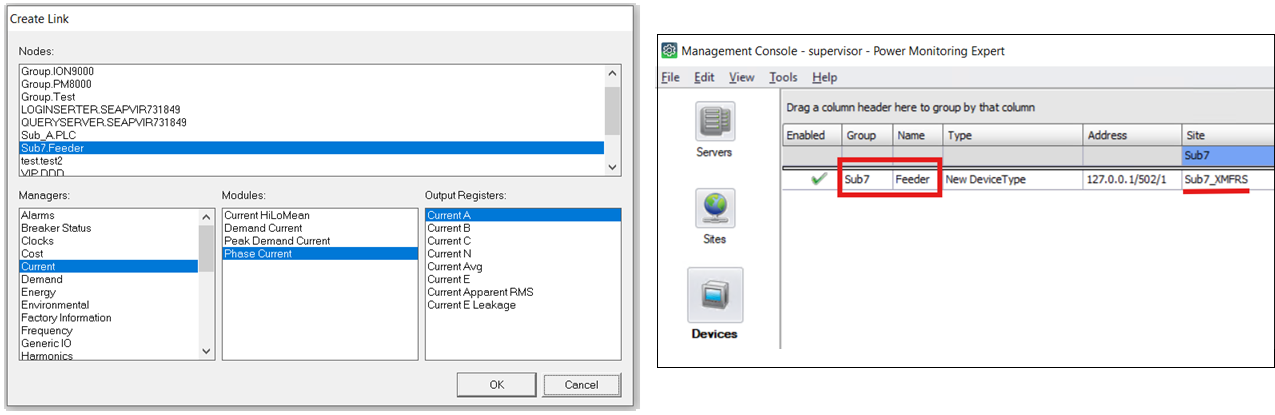The width and height of the screenshot is (1275, 415).
Task: Select Group.PM8000 node
Action: [311, 84]
